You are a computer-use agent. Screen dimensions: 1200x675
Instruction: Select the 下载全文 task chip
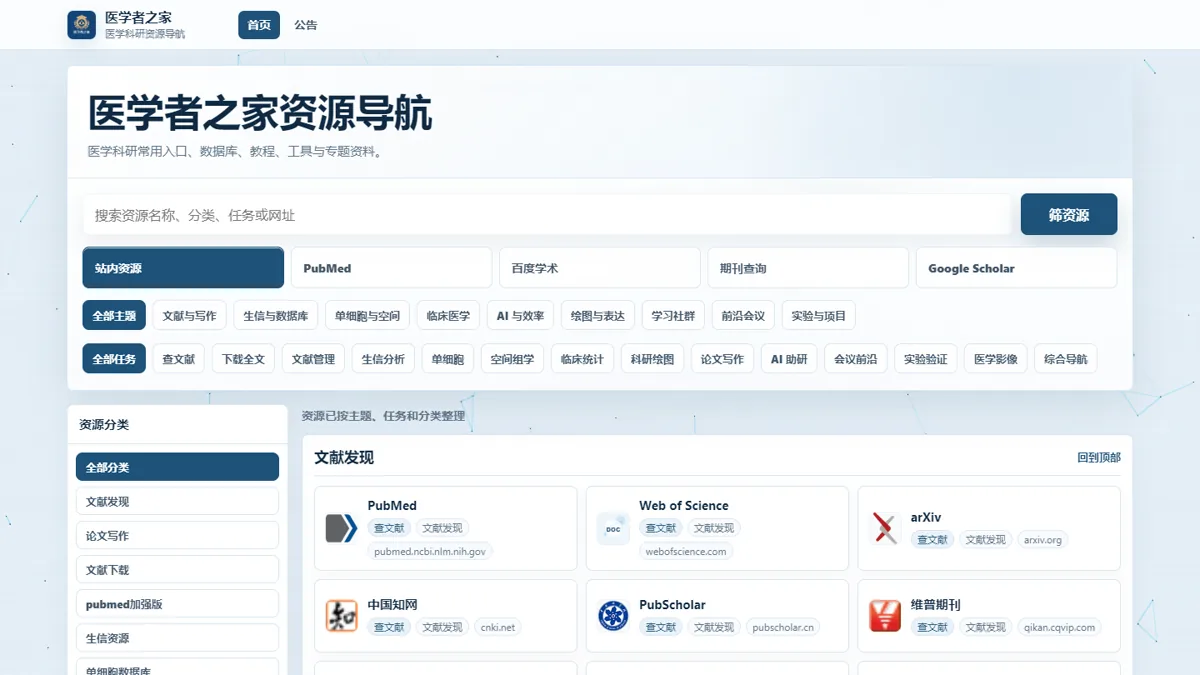243,359
